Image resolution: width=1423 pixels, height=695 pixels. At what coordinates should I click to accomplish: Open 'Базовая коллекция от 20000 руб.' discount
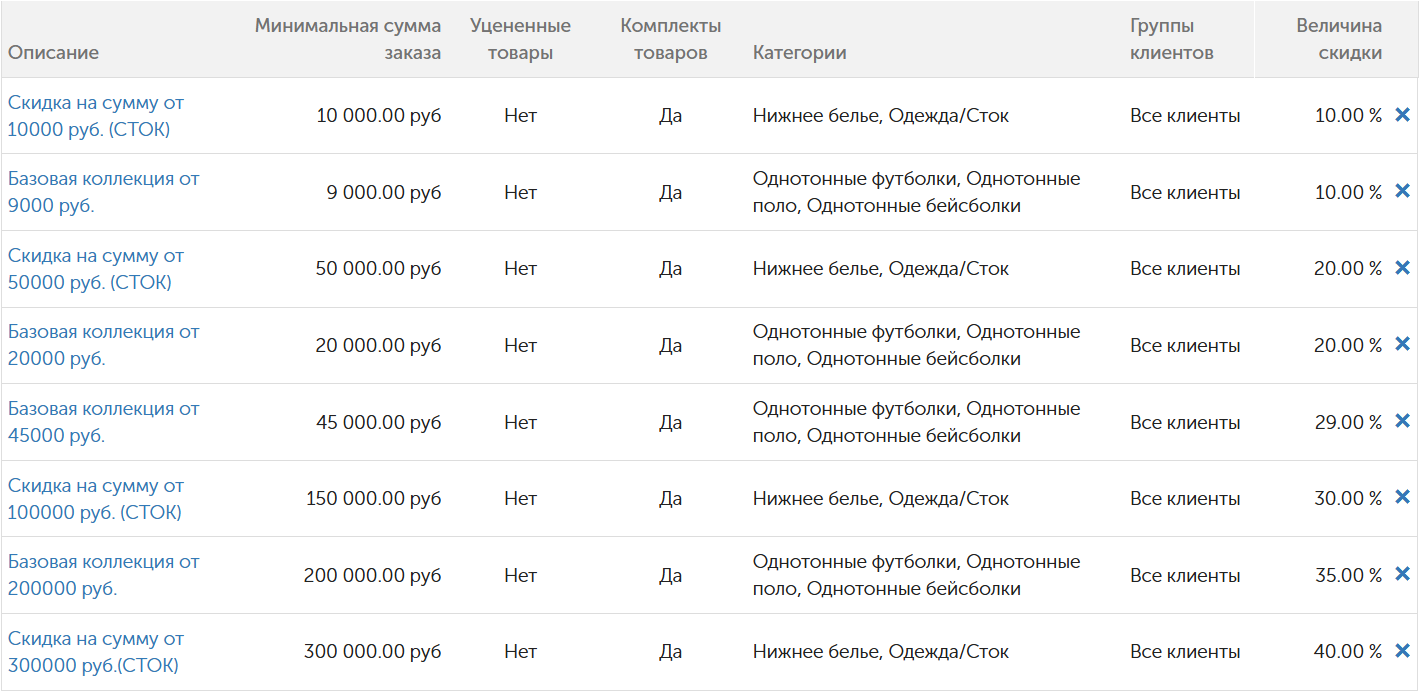tap(103, 345)
